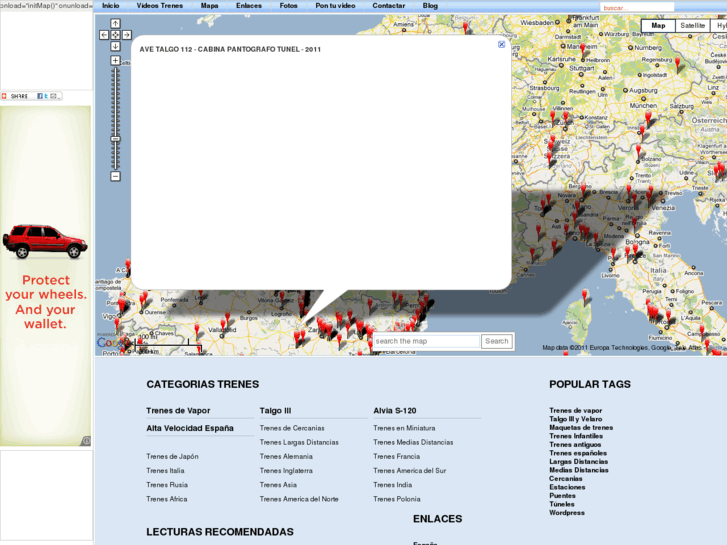Open the Videos Trenes menu item

159,6
